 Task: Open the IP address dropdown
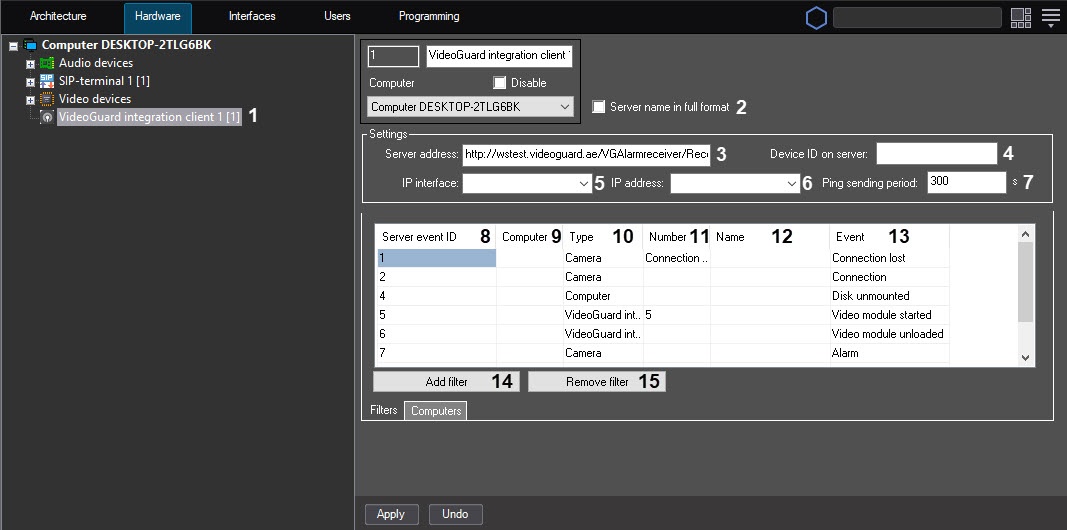(791, 184)
